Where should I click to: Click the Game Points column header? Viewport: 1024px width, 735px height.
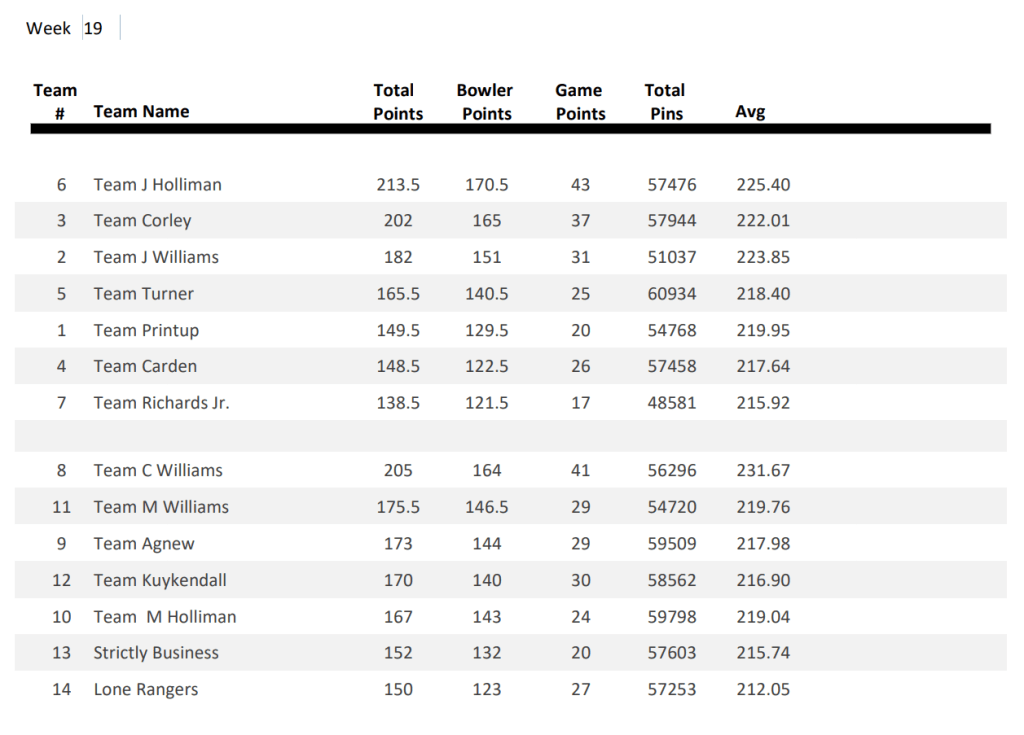pyautogui.click(x=580, y=102)
